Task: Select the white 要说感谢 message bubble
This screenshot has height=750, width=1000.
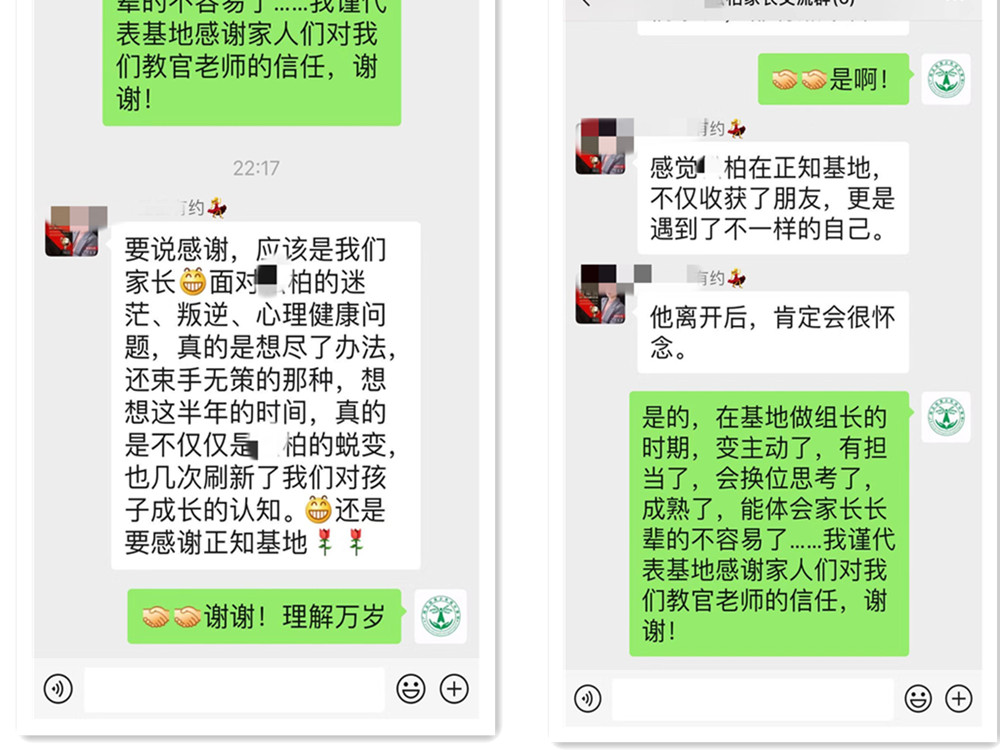Action: pos(265,395)
